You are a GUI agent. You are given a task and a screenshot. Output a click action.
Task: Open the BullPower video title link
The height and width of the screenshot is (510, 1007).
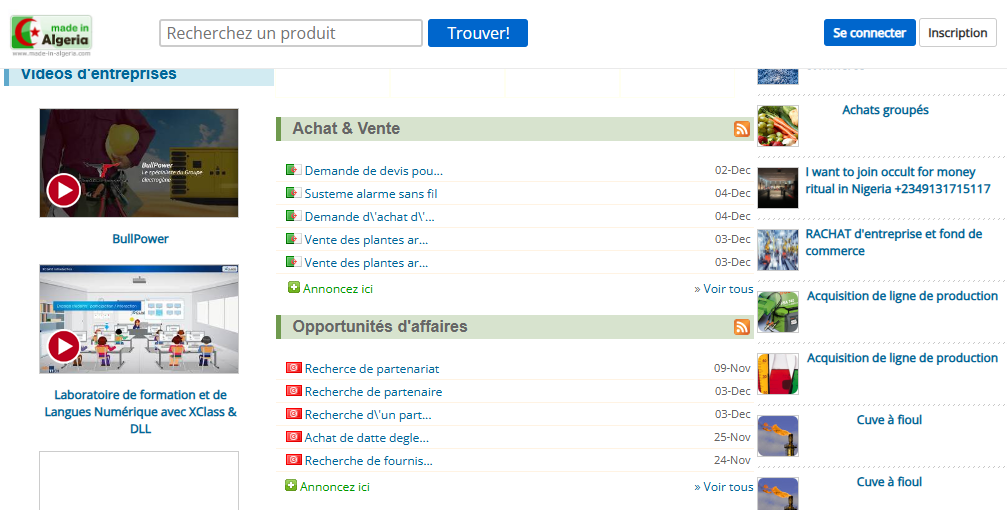pos(140,239)
